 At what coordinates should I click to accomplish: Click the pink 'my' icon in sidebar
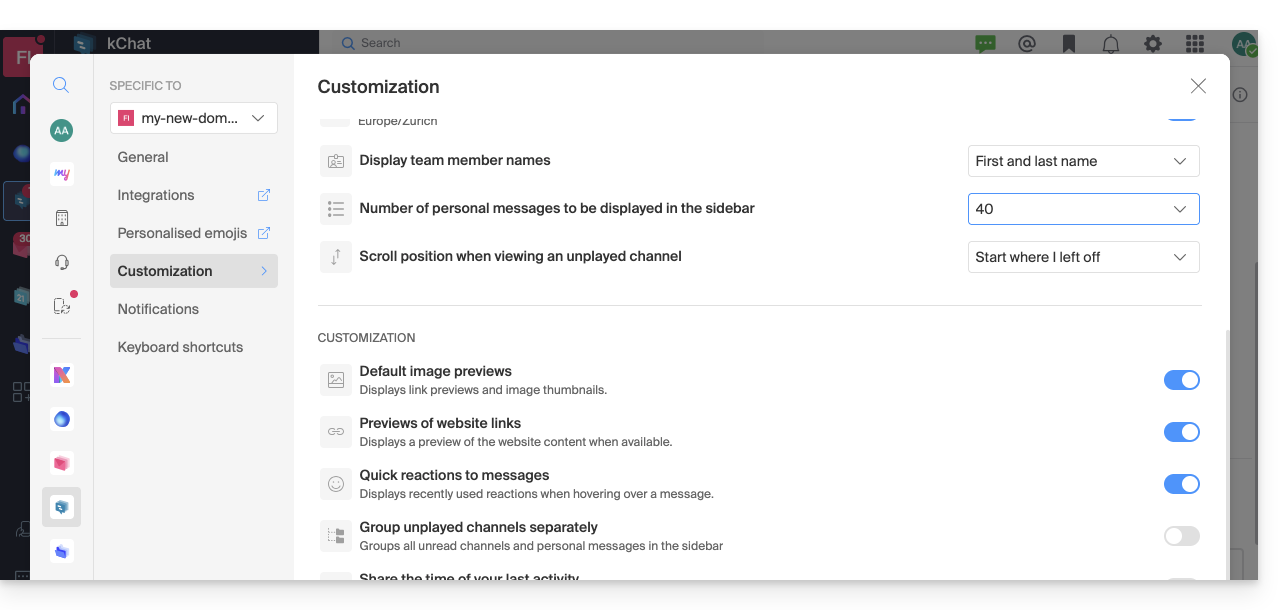click(61, 174)
